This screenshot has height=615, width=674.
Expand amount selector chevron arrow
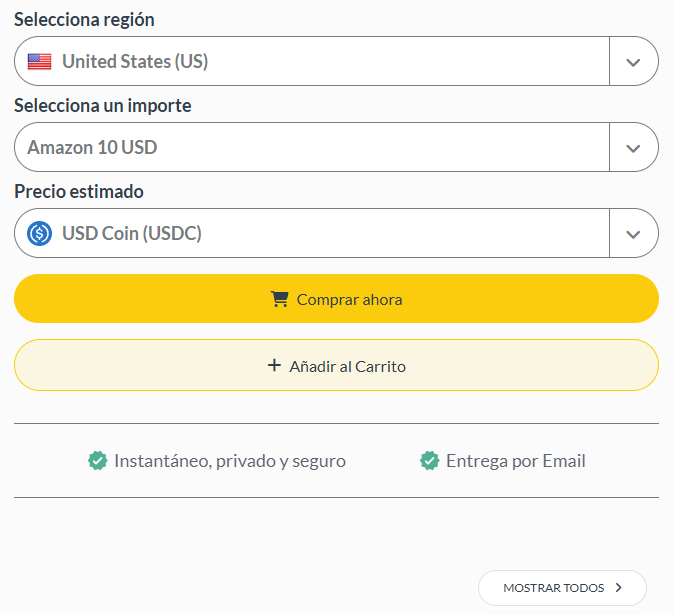point(633,148)
